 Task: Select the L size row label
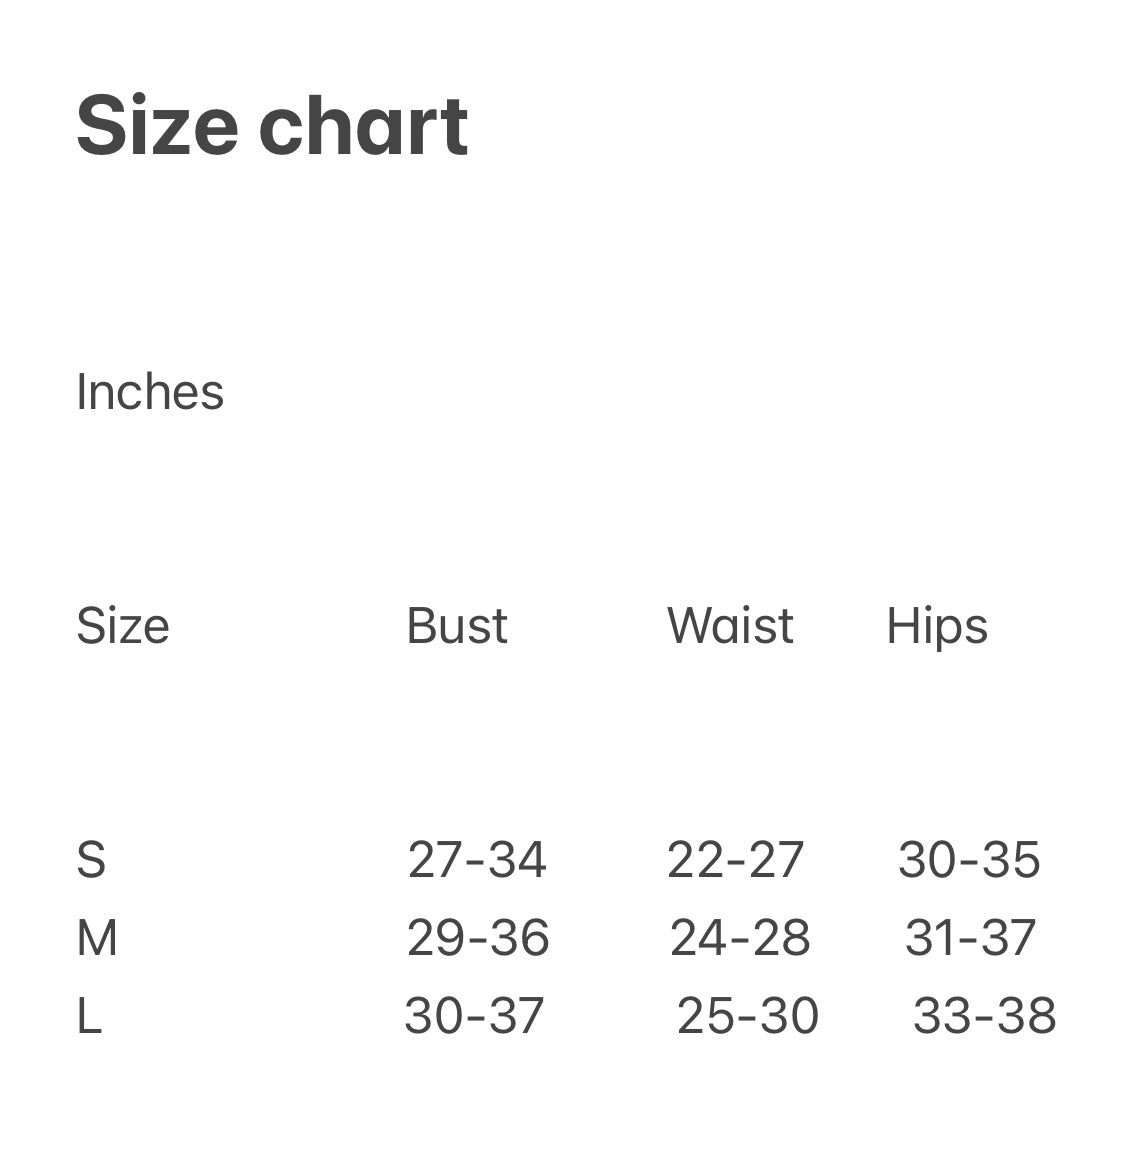tap(89, 1016)
